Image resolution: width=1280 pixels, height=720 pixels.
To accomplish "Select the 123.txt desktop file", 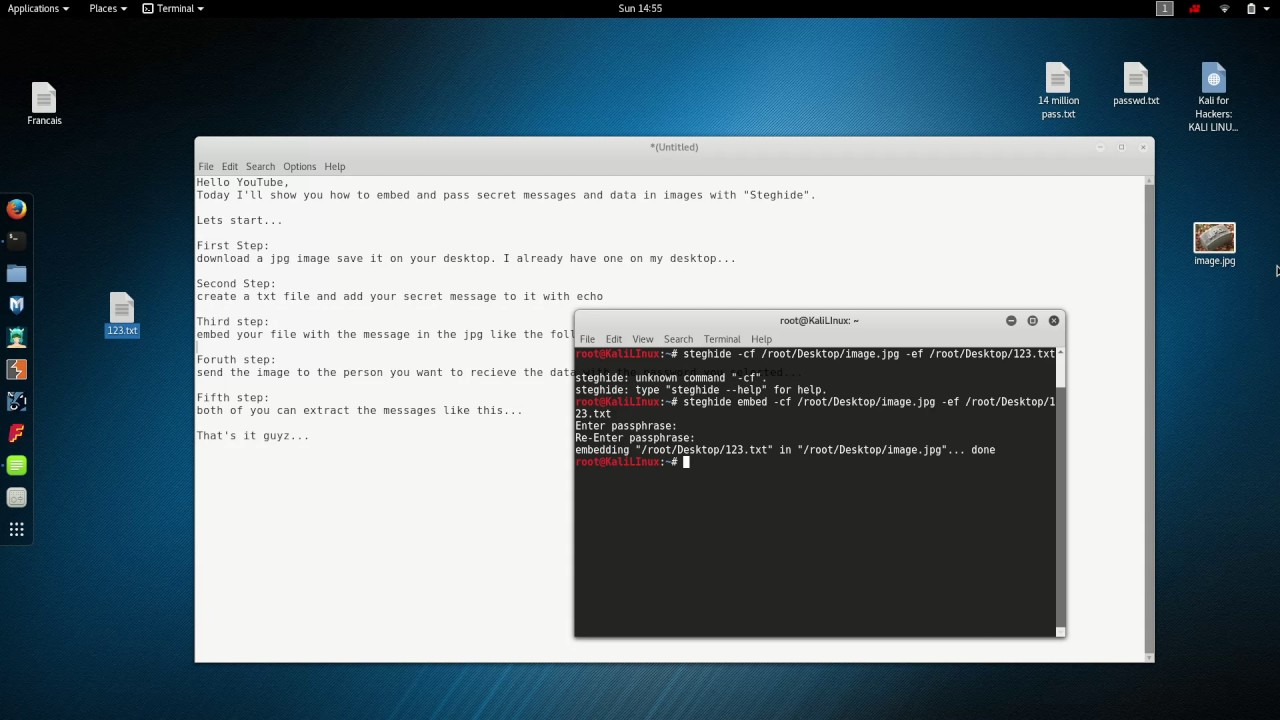I will coord(122,314).
